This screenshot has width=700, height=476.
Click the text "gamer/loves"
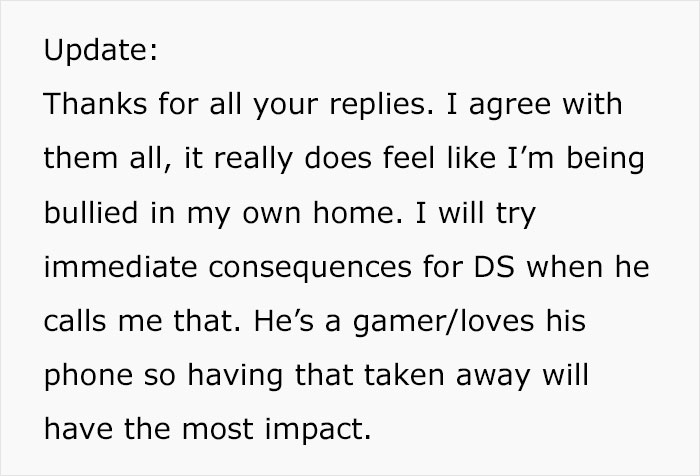443,322
